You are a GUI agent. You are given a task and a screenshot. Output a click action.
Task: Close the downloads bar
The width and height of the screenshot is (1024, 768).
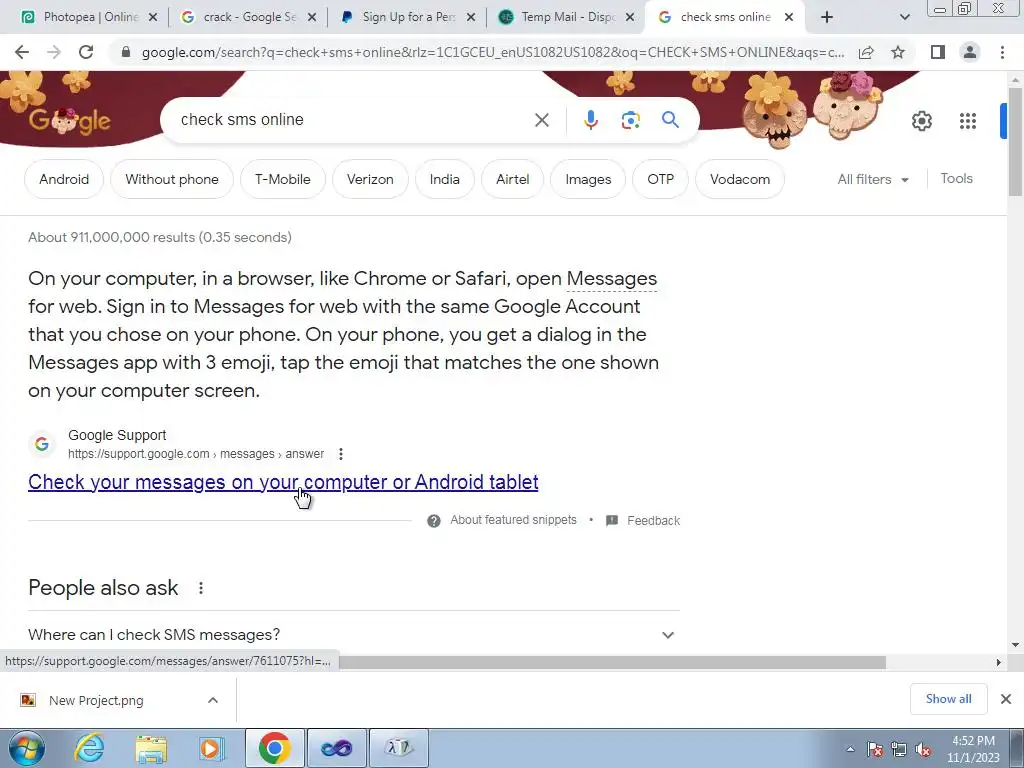pos(1006,699)
